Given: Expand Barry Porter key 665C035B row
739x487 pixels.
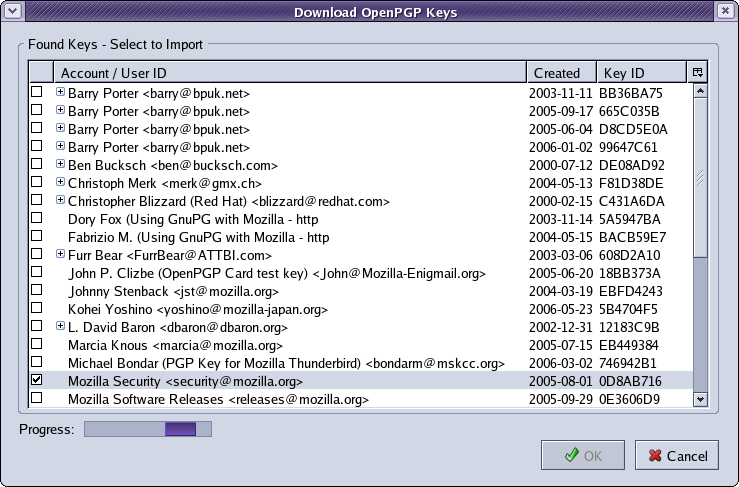Looking at the screenshot, I should [60, 109].
